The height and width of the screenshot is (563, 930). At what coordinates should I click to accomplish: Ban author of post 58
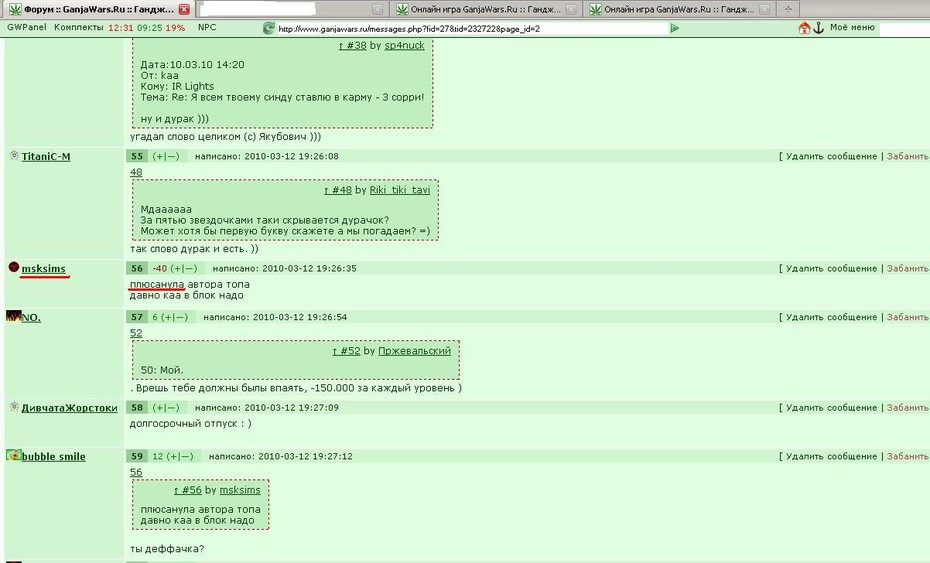coord(907,408)
